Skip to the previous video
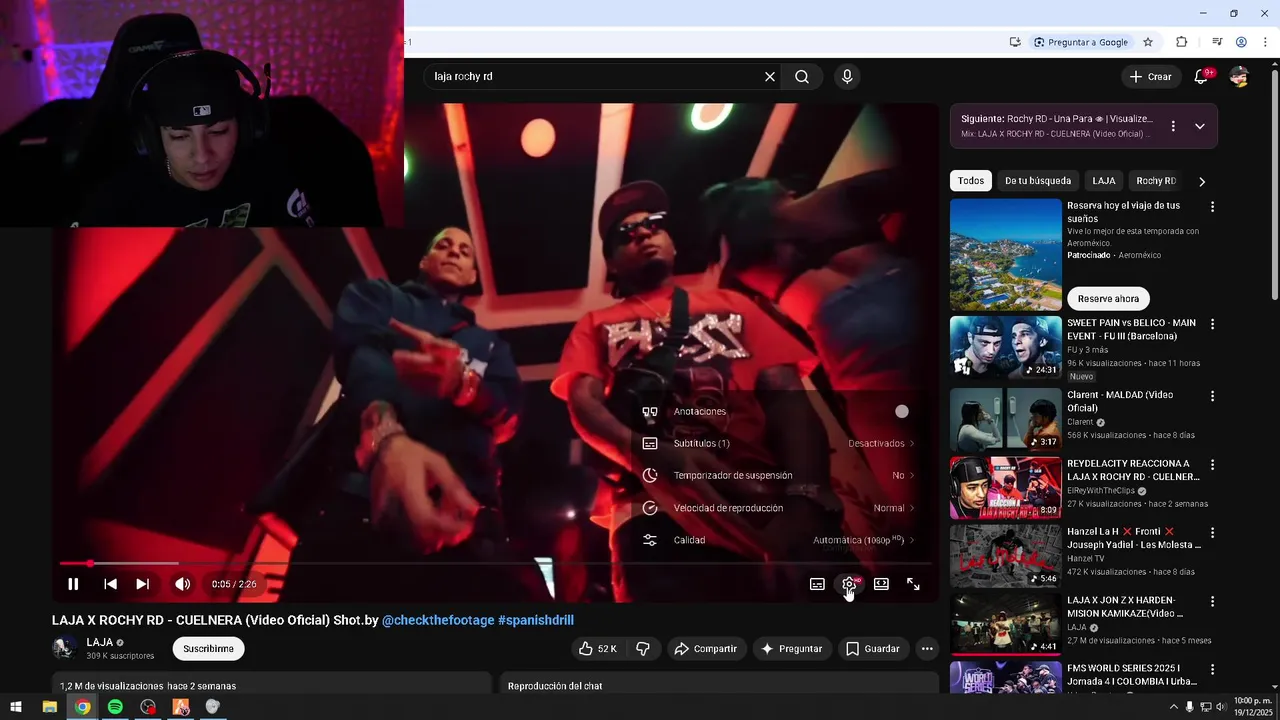 111,584
